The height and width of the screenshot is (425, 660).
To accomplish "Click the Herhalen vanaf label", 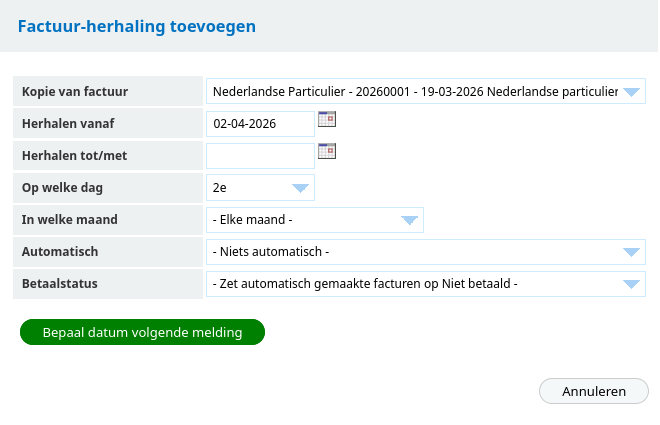I will click(69, 124).
